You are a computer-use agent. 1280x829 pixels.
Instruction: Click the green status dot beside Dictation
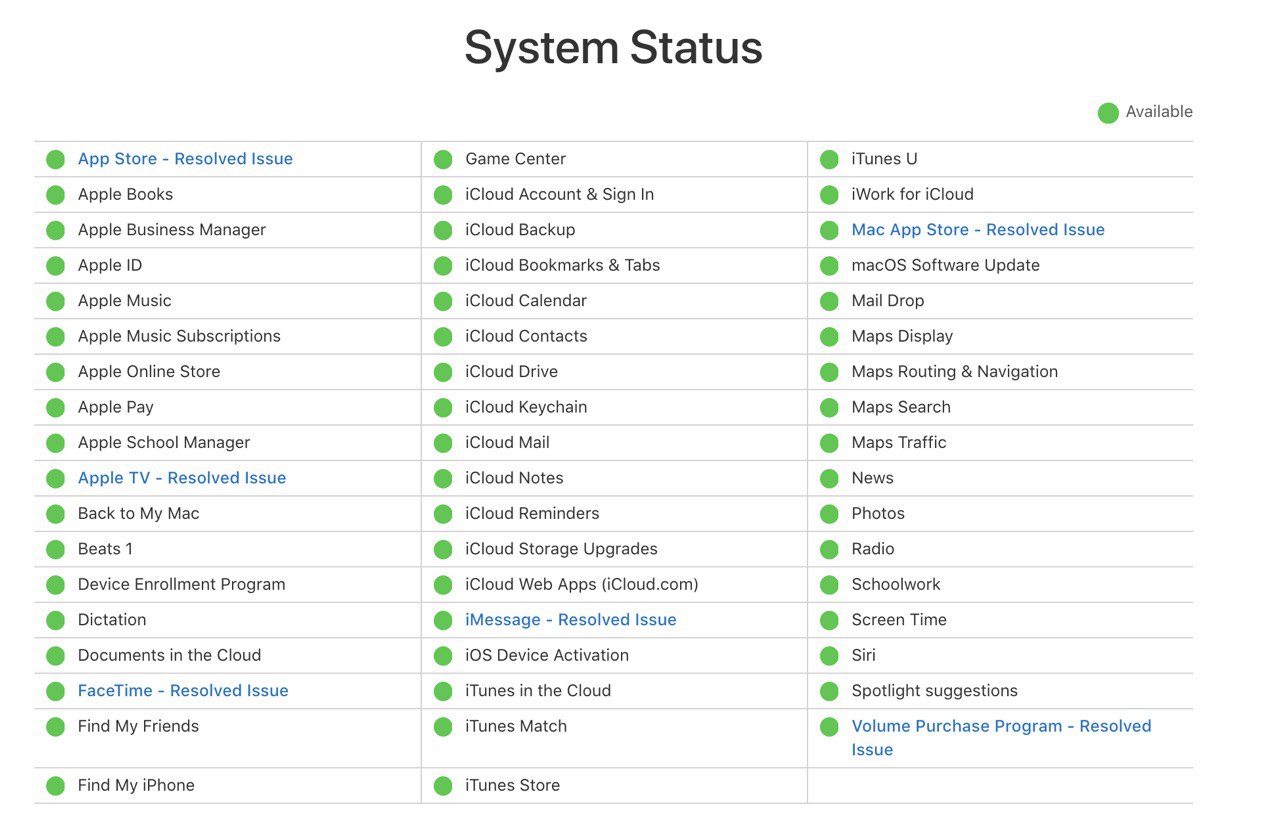[x=56, y=621]
